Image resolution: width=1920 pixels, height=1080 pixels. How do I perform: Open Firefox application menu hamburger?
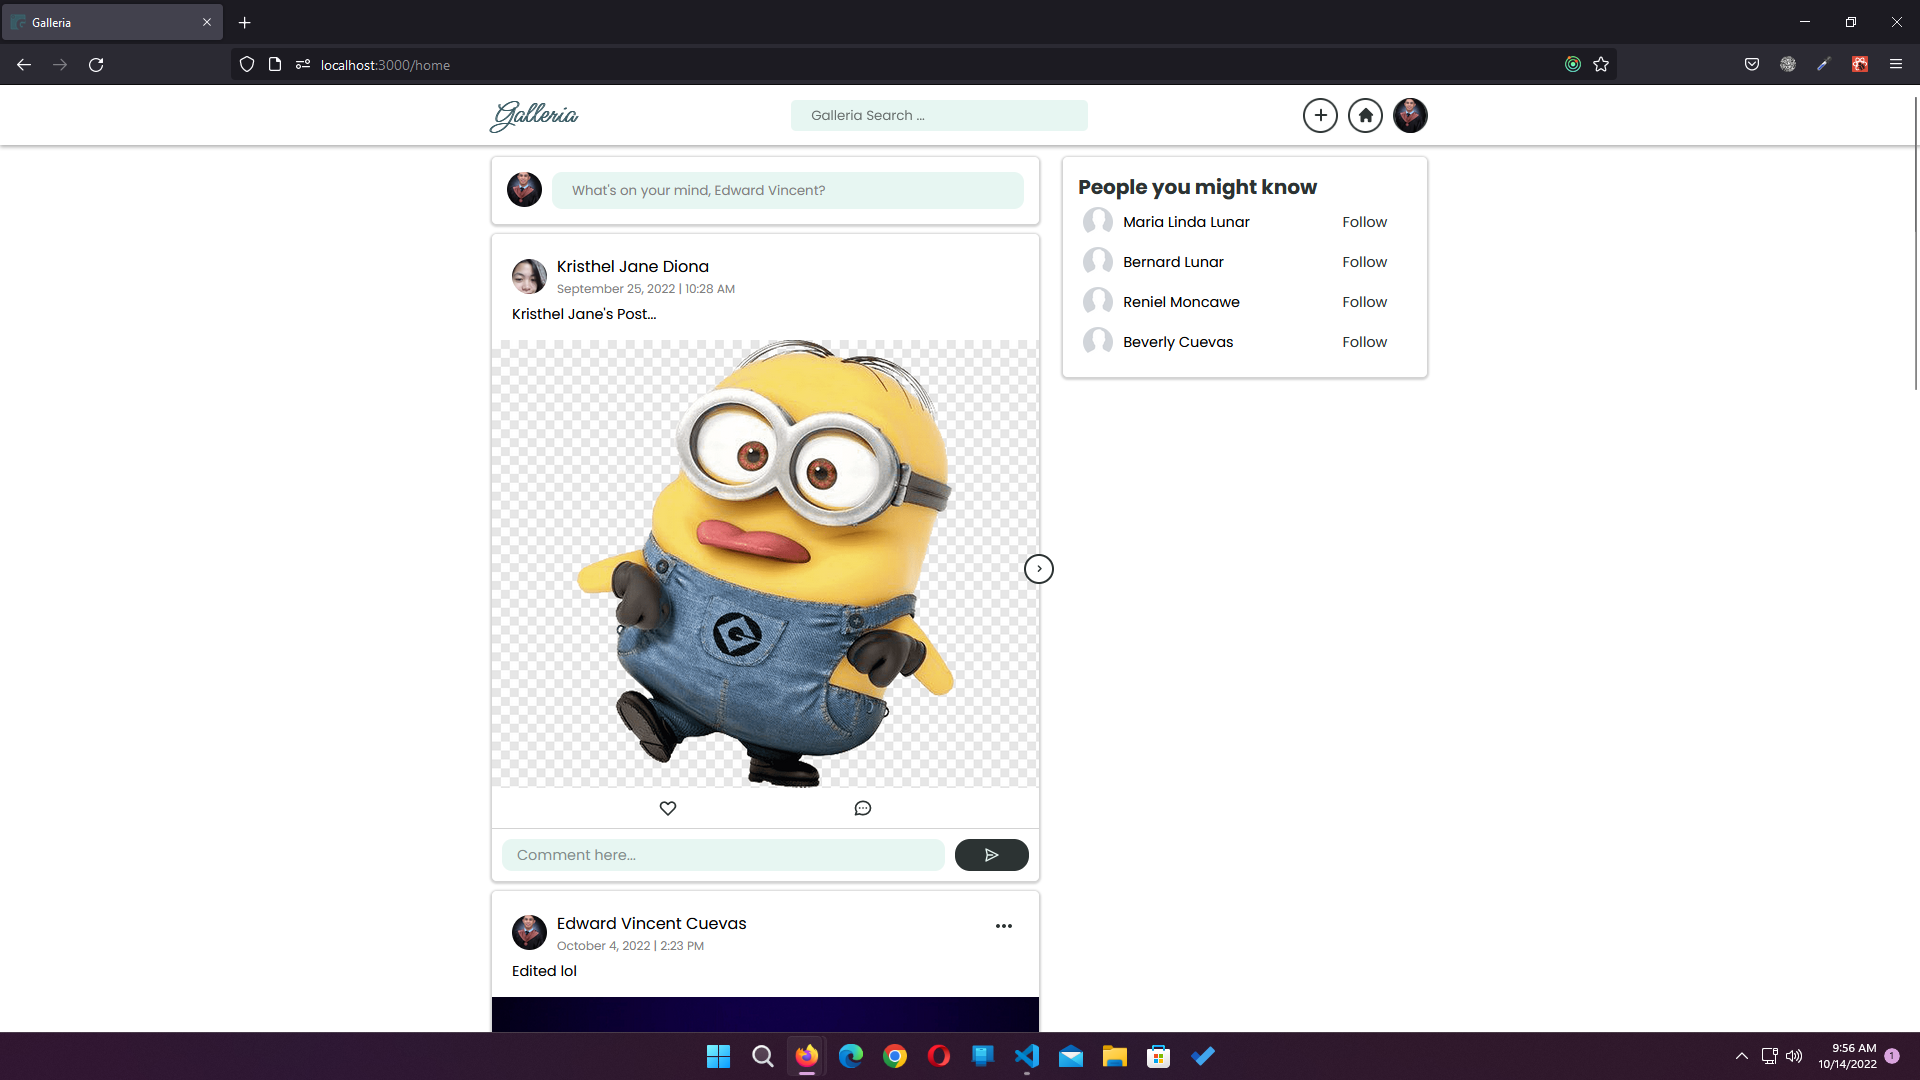(1895, 64)
